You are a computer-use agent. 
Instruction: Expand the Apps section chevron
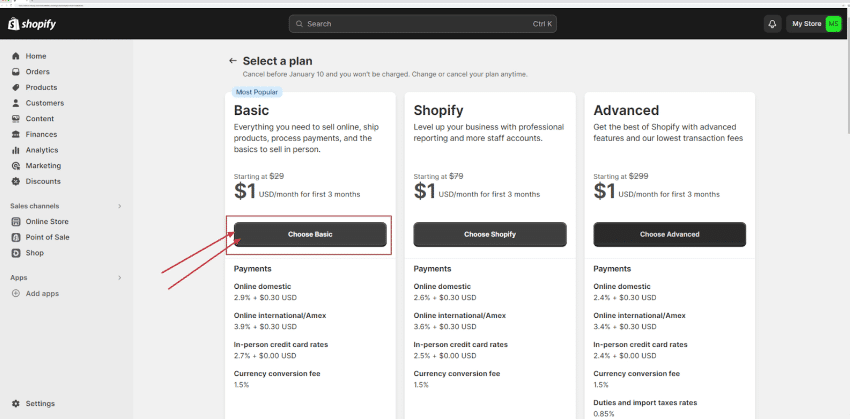coord(120,278)
